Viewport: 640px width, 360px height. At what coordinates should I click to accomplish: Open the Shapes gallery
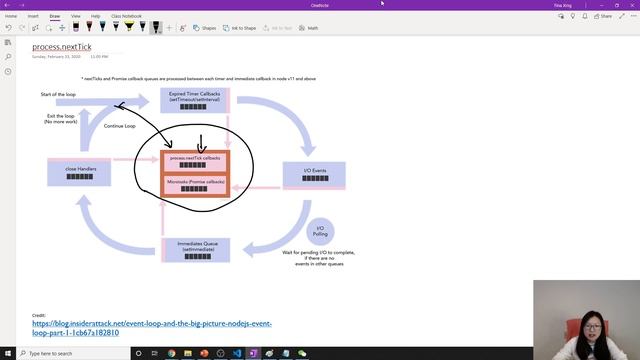tap(204, 28)
